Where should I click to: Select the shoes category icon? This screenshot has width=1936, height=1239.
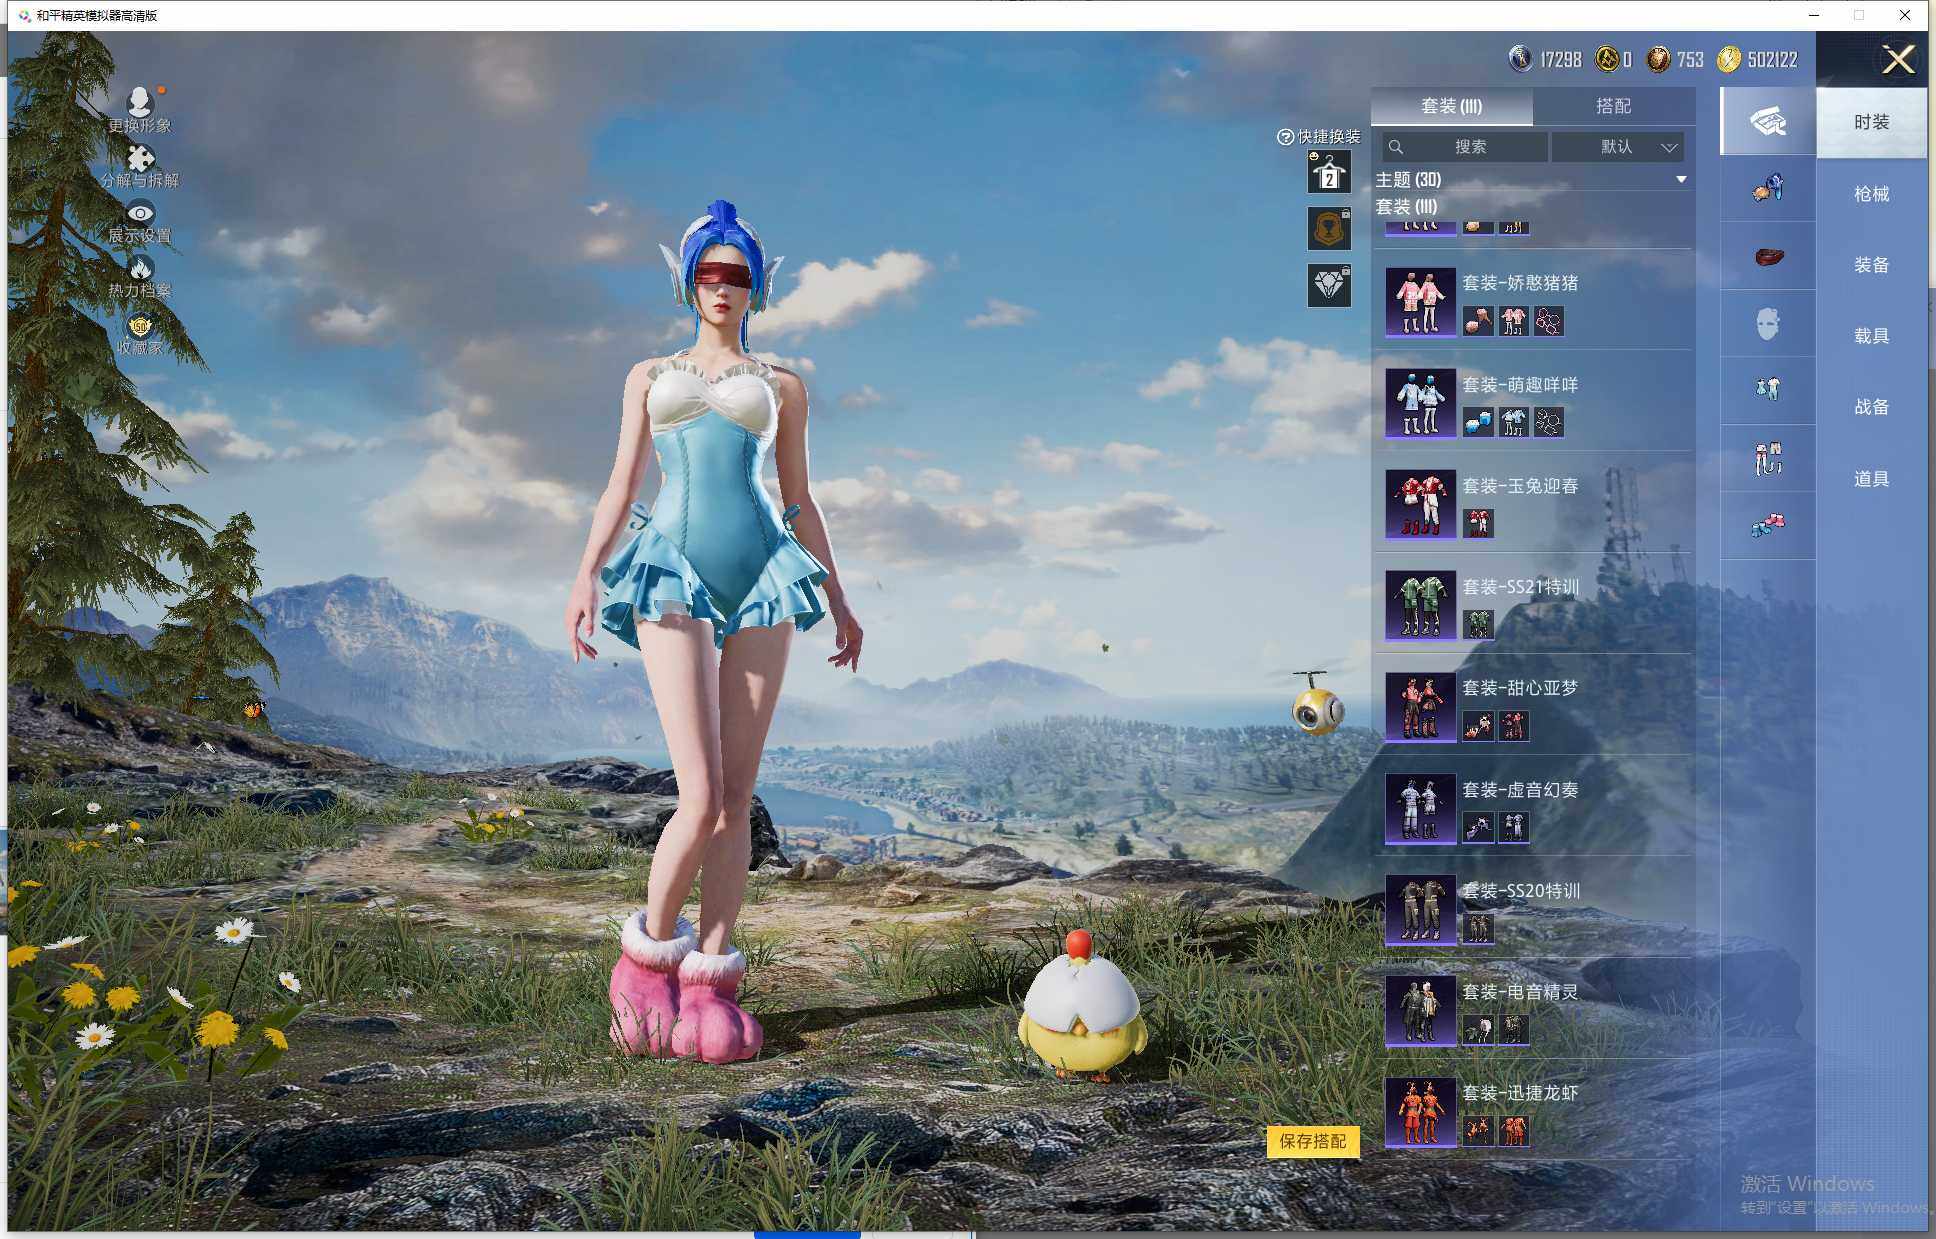click(1767, 525)
